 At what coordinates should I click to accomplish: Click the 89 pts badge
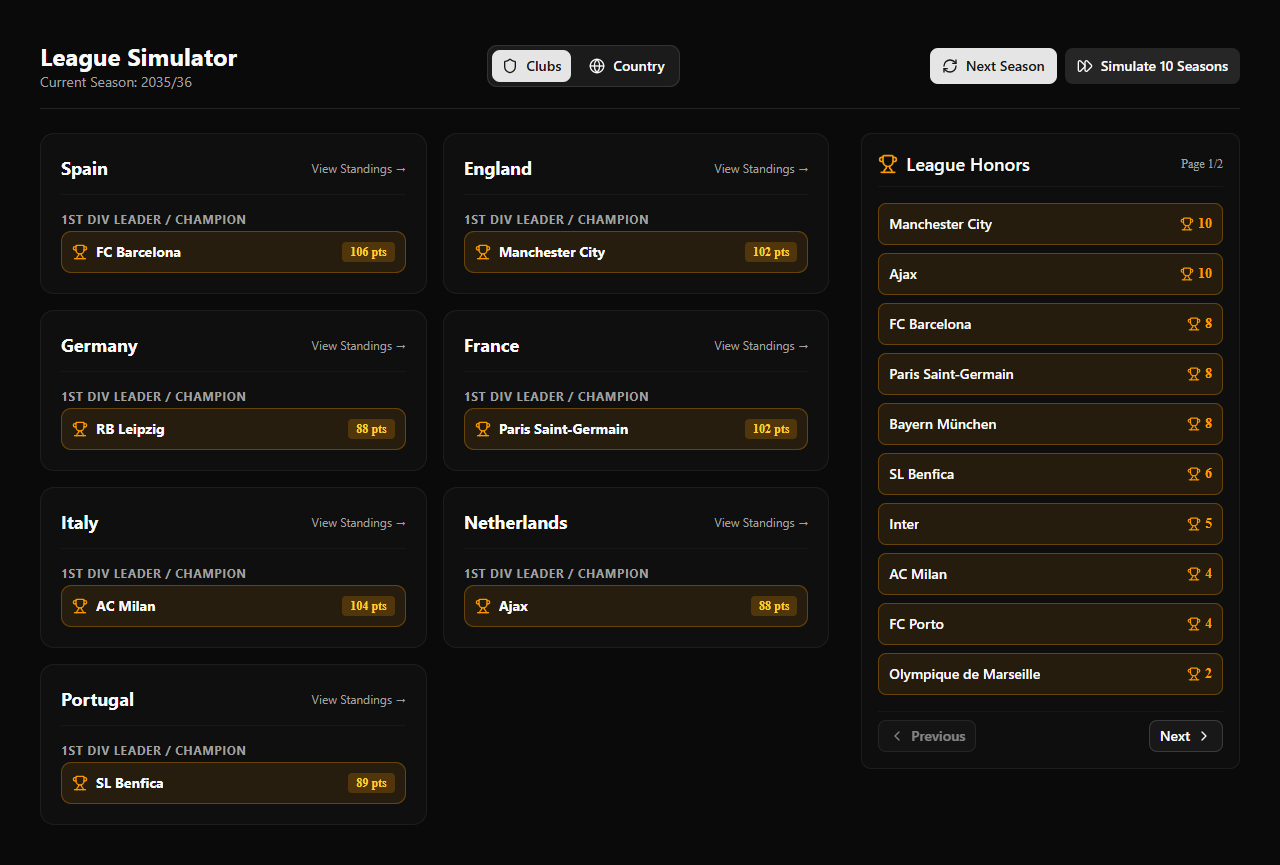371,783
